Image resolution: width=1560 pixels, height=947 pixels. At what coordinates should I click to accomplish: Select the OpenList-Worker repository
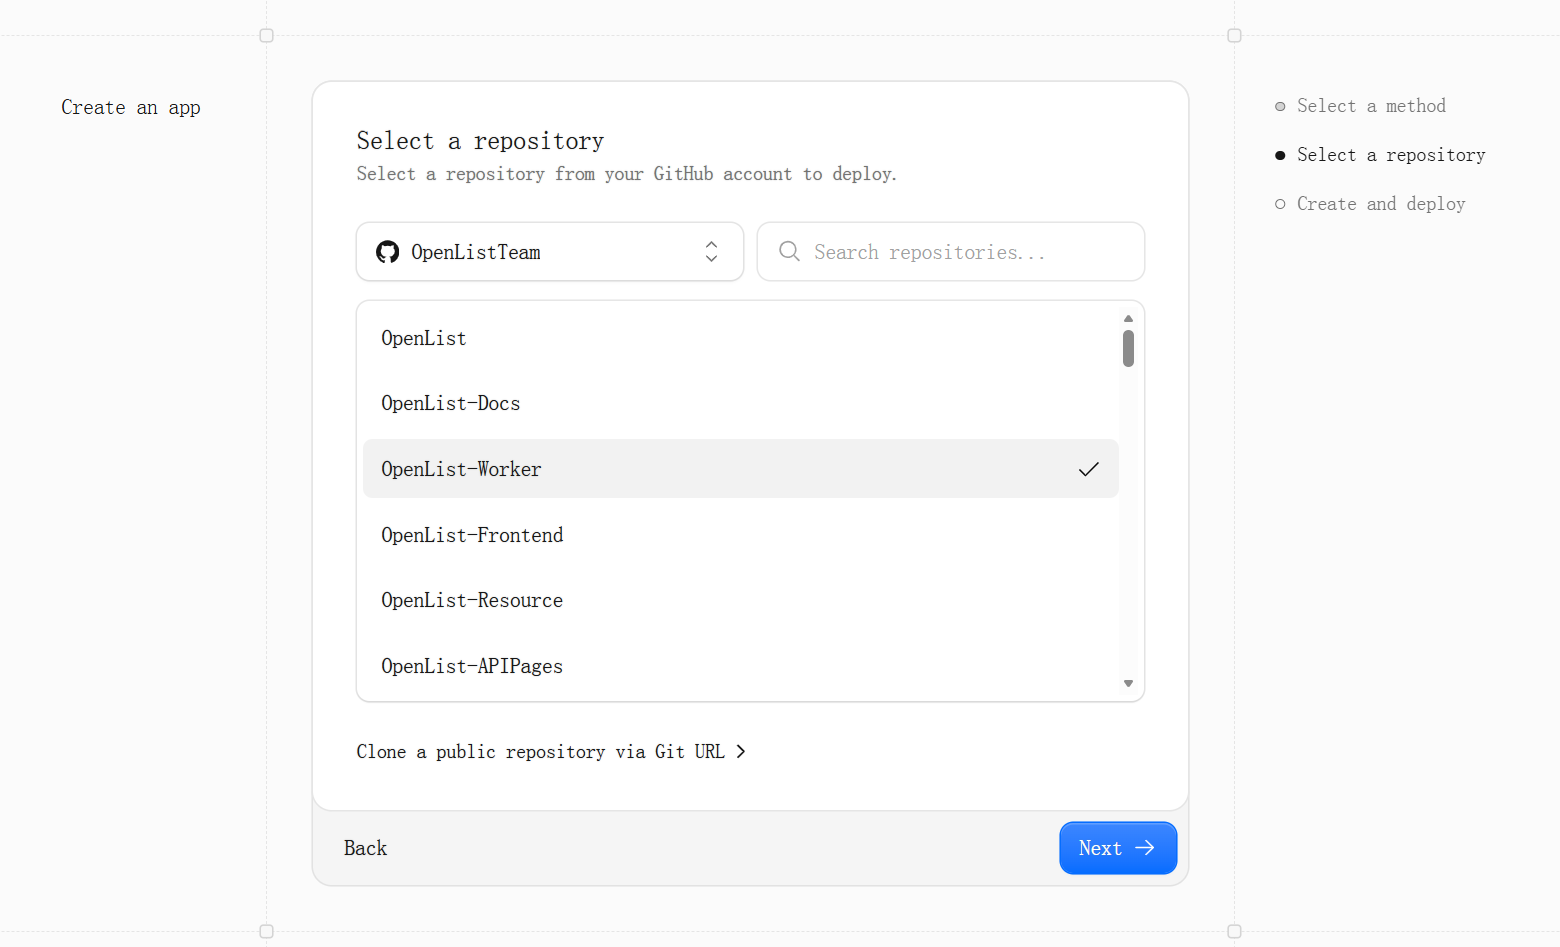pyautogui.click(x=740, y=469)
